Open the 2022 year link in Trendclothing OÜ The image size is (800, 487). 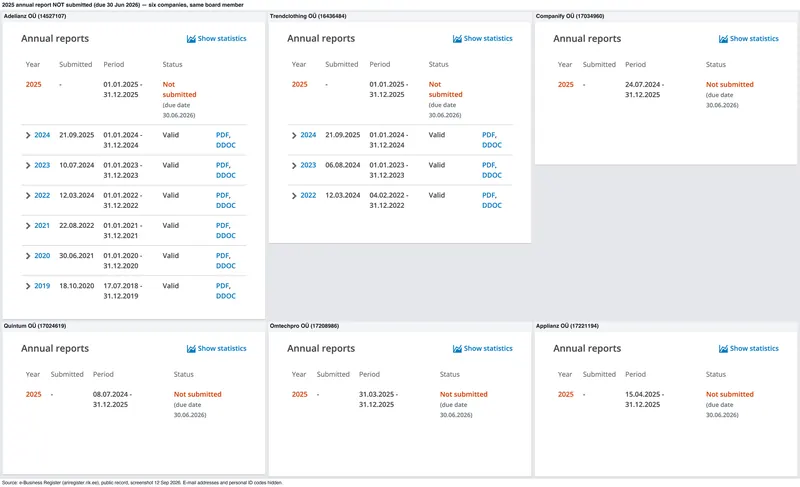click(308, 195)
